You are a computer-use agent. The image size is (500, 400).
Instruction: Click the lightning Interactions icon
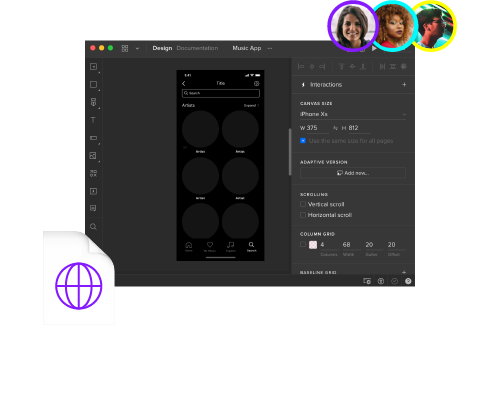click(303, 85)
